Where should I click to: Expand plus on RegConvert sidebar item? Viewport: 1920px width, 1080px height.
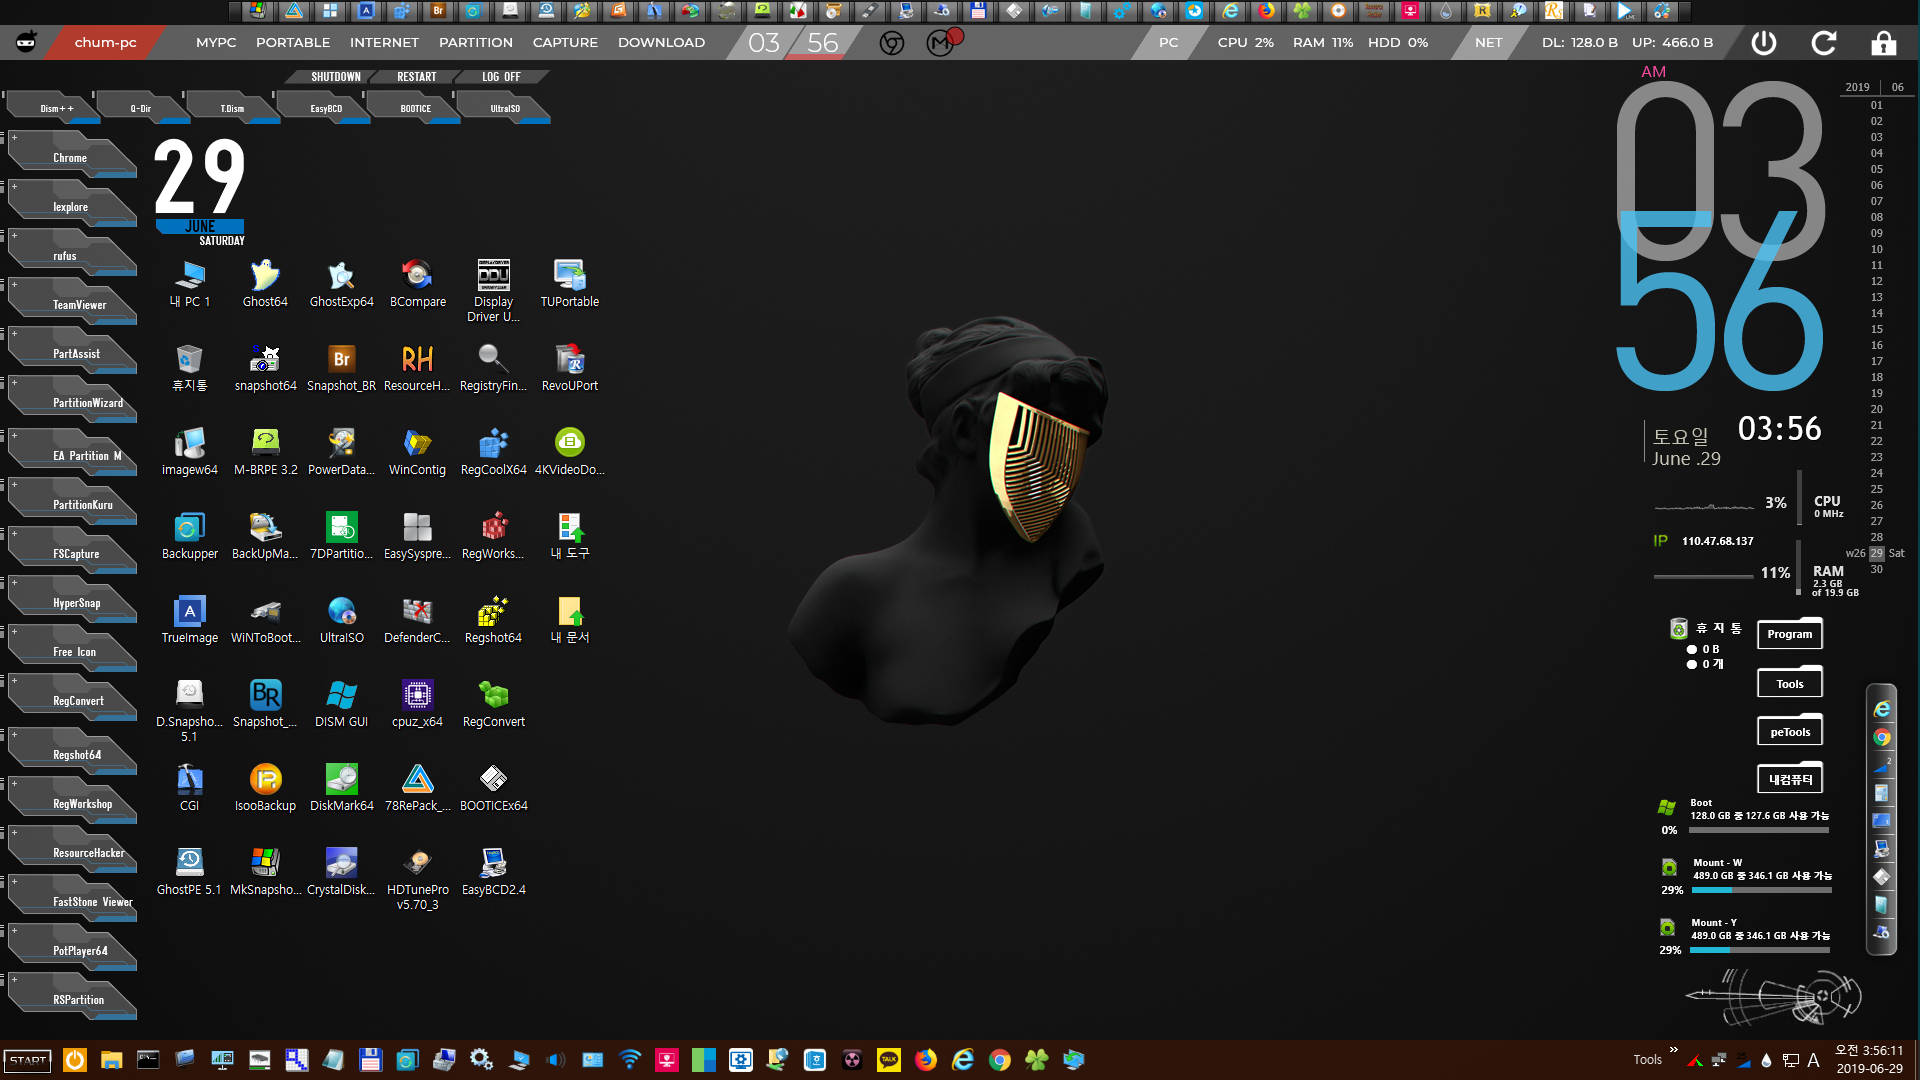click(x=14, y=681)
